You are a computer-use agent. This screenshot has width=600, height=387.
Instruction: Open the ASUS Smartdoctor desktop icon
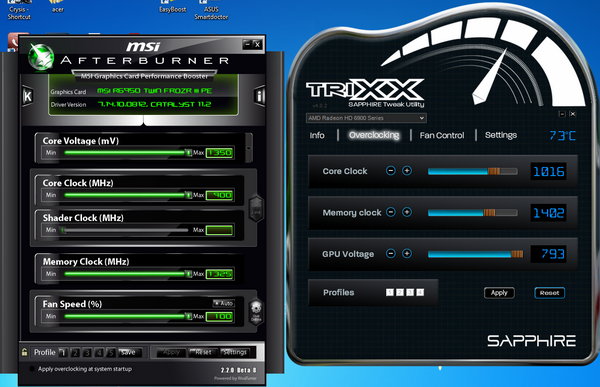(x=211, y=10)
